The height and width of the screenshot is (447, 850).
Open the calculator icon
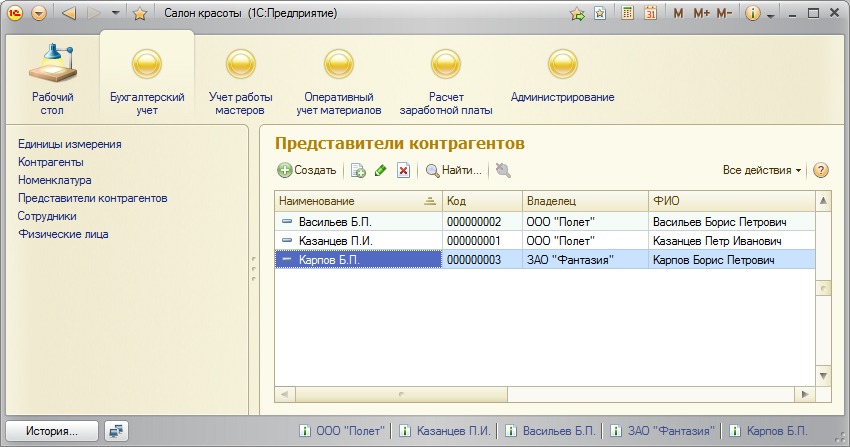point(627,14)
